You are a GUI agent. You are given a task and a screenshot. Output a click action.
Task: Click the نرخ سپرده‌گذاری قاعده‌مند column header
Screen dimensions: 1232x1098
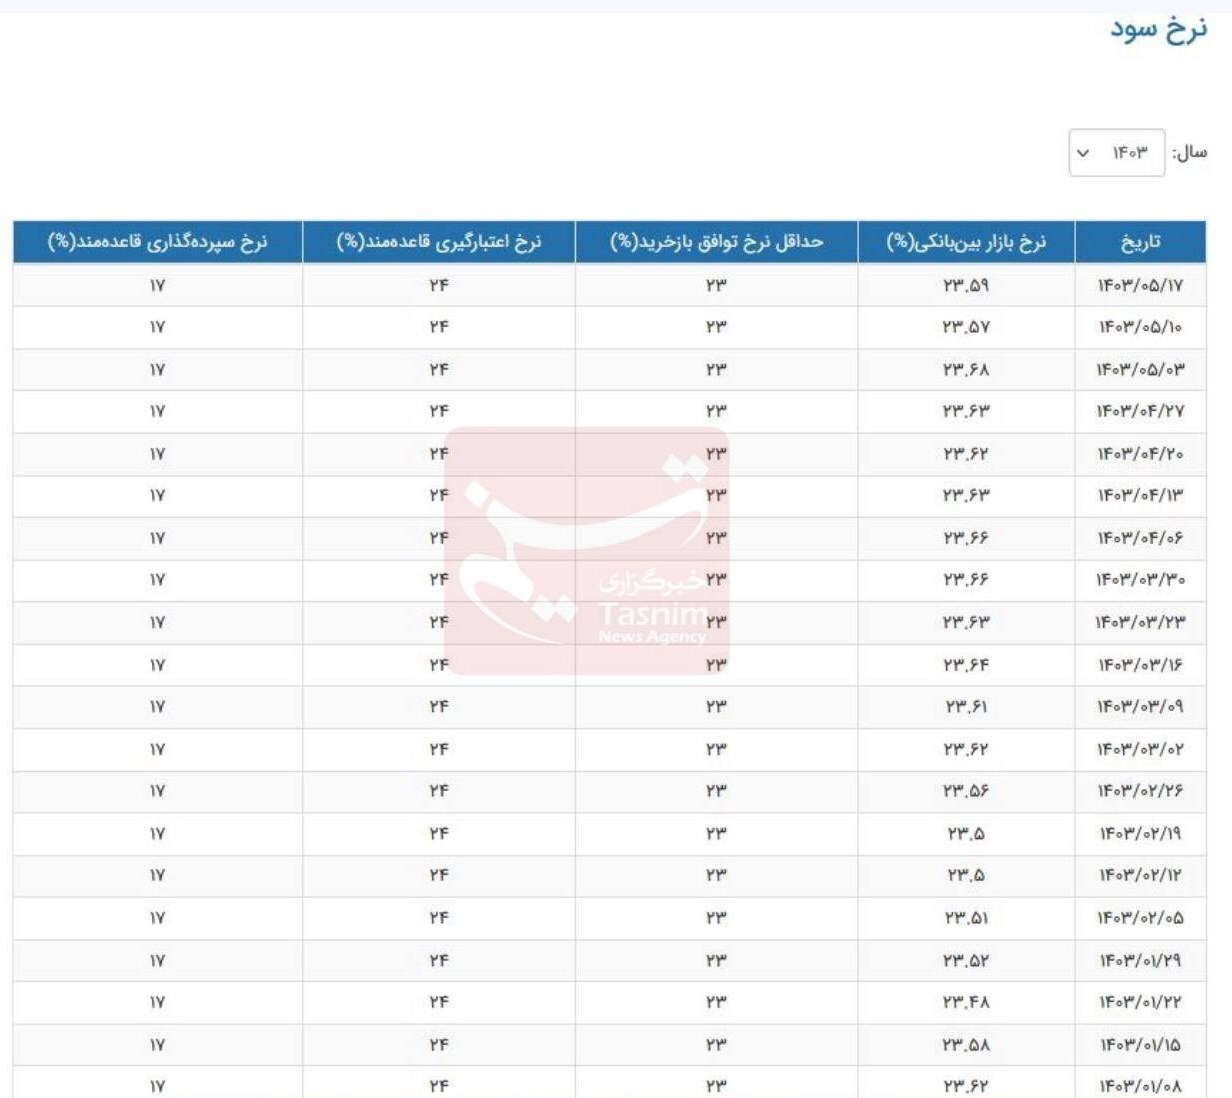[x=158, y=242]
